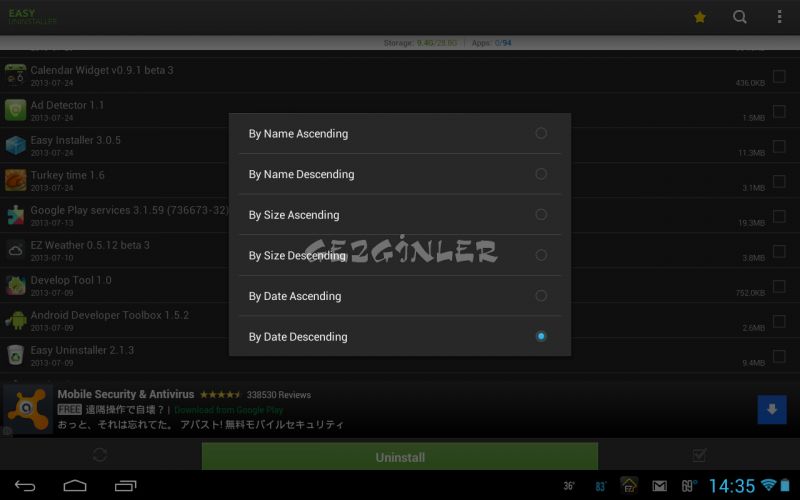Tap the Wi-Fi status icon
Viewport: 800px width, 500px height.
[x=768, y=485]
